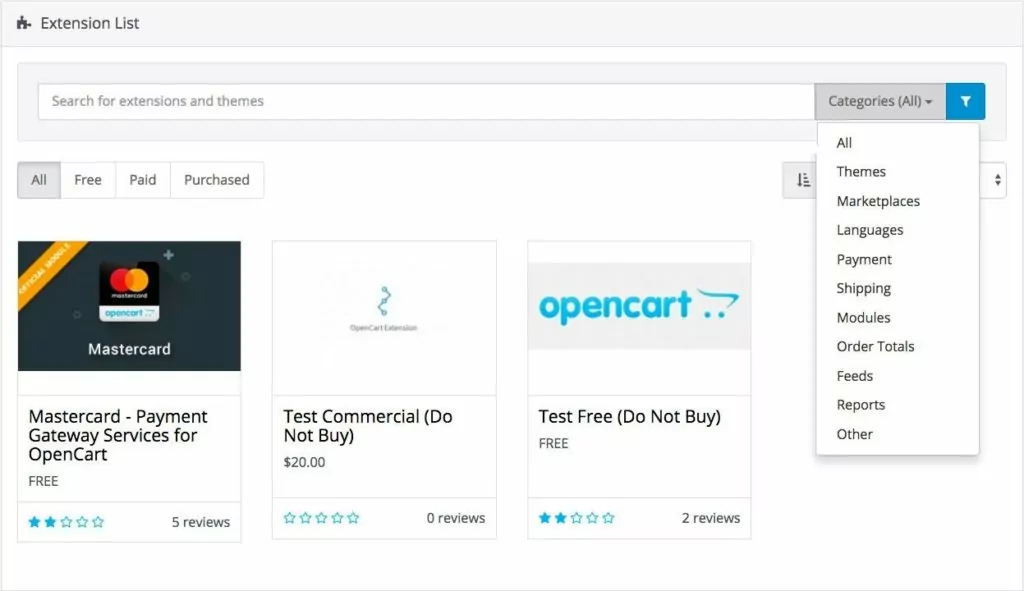1024x591 pixels.
Task: Open Mastercard extension thumbnail
Action: click(x=129, y=306)
